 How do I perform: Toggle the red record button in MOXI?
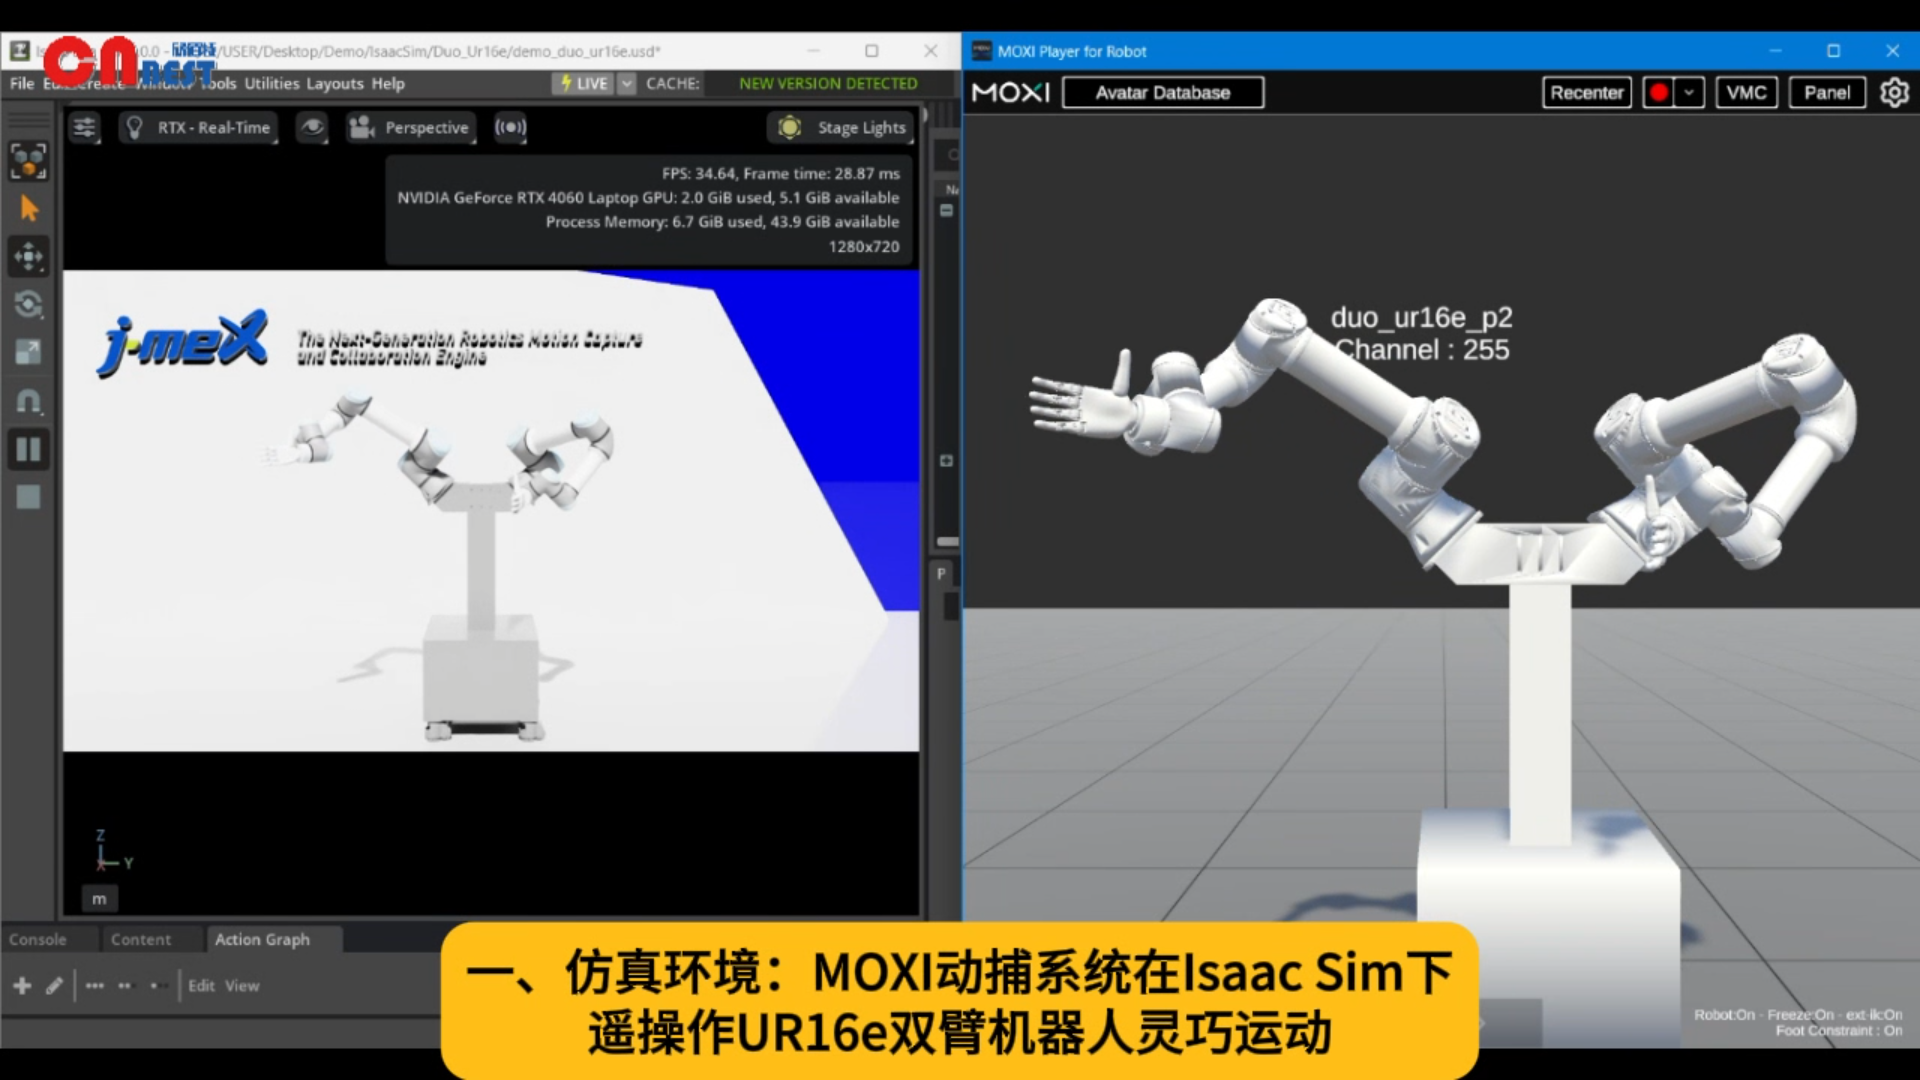tap(1659, 93)
